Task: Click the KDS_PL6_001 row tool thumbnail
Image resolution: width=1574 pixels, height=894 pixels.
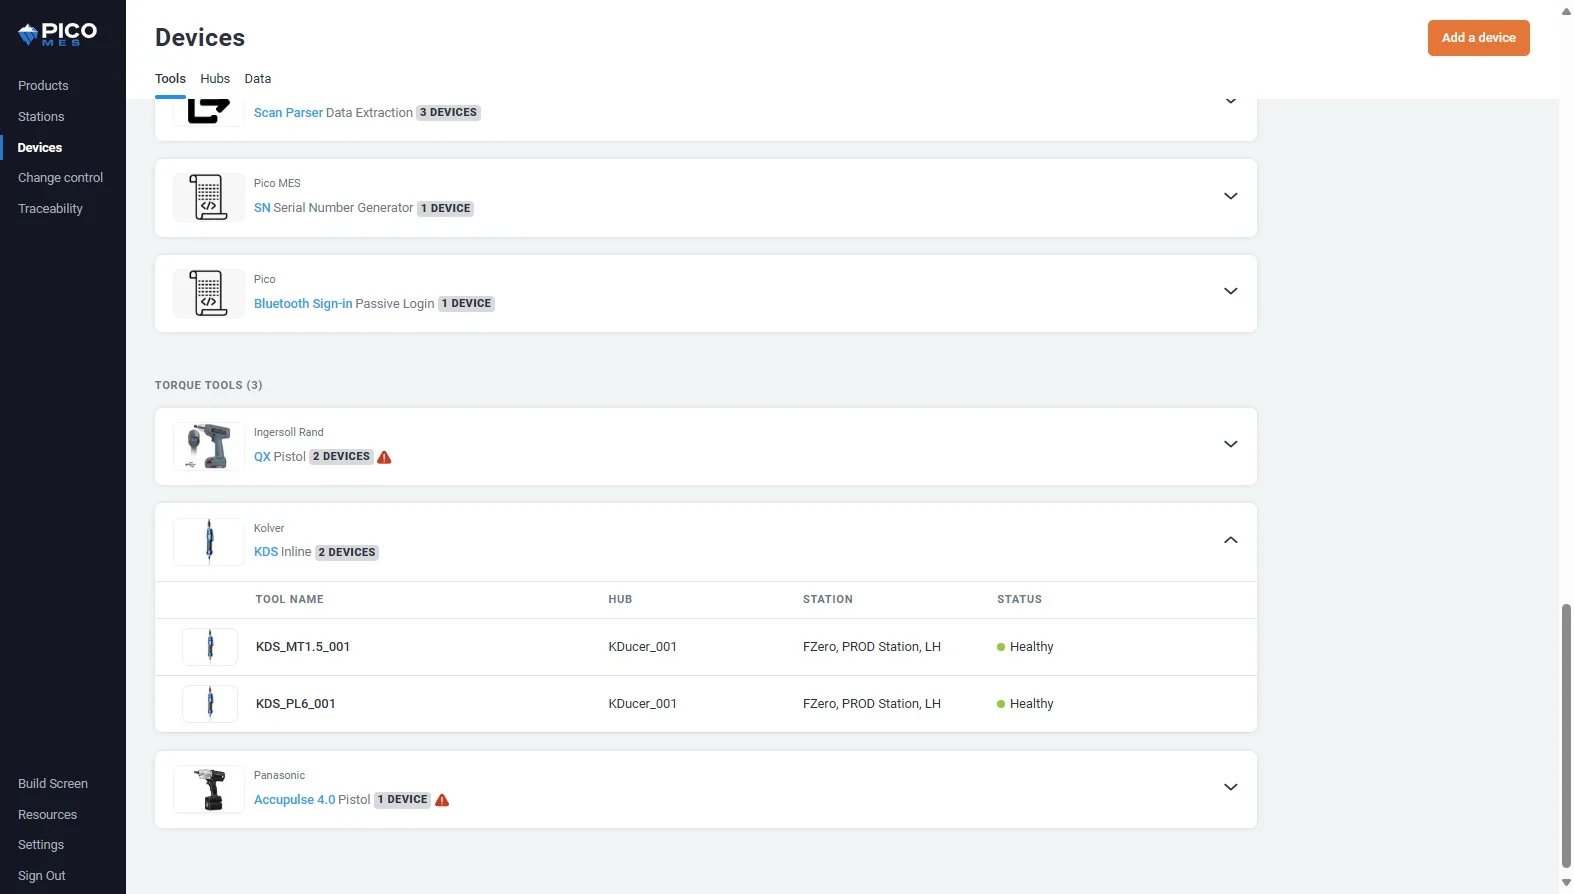Action: point(210,704)
